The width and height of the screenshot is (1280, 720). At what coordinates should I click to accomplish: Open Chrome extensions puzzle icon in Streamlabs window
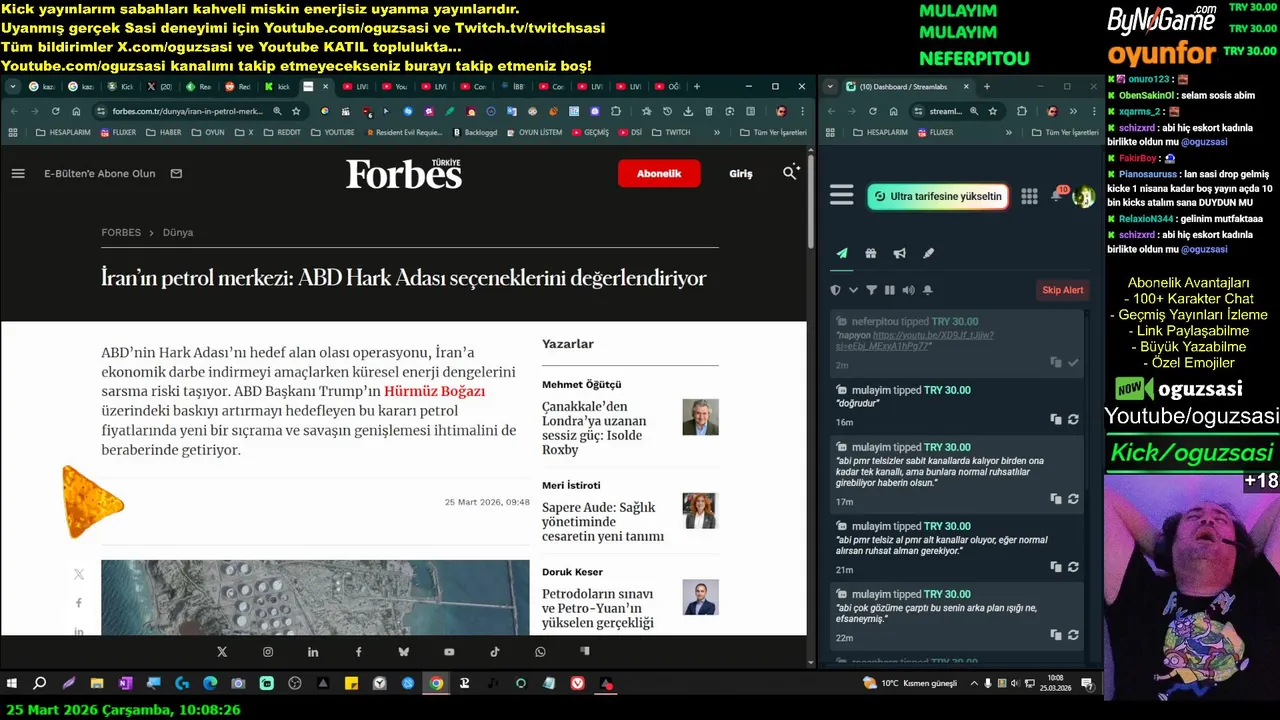click(x=1022, y=111)
